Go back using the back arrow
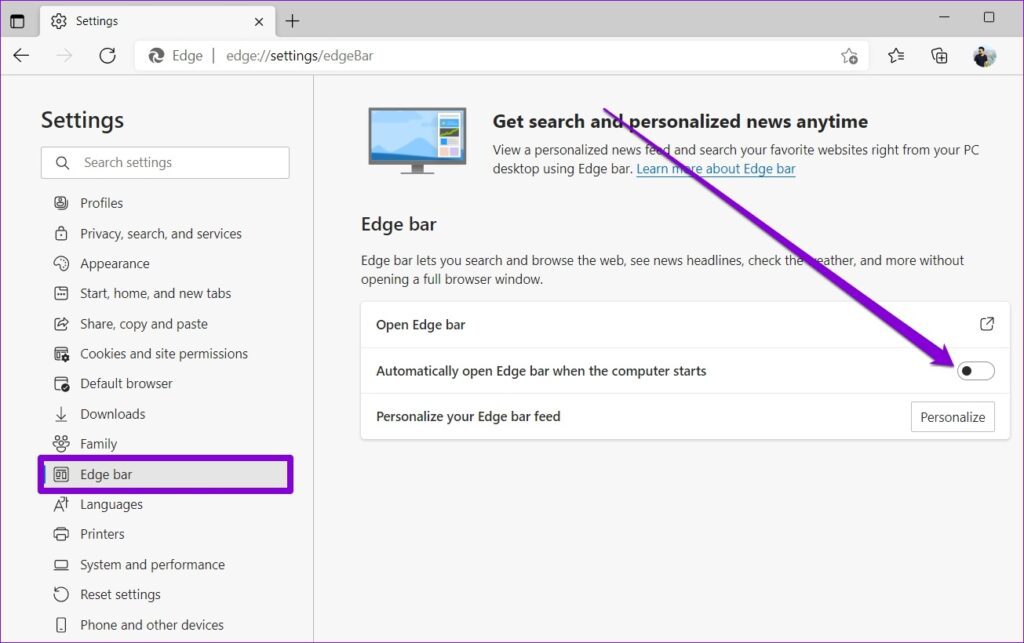The width and height of the screenshot is (1024, 643). [x=22, y=56]
